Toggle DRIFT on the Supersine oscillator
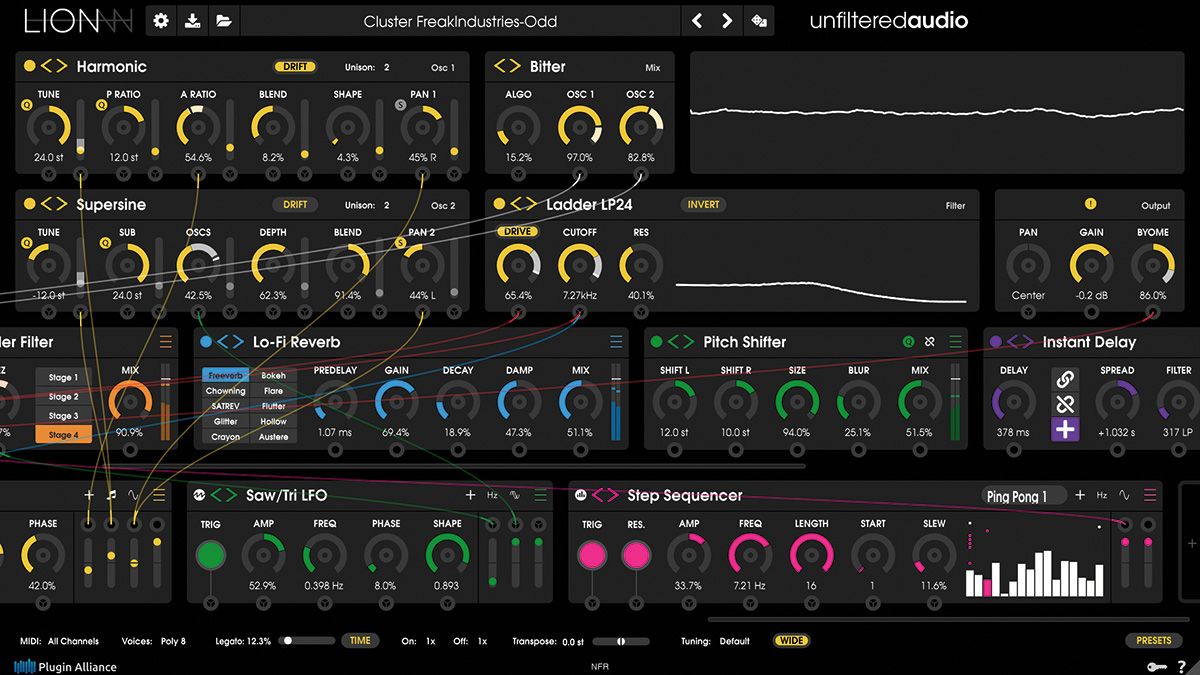This screenshot has width=1200, height=675. click(x=295, y=204)
